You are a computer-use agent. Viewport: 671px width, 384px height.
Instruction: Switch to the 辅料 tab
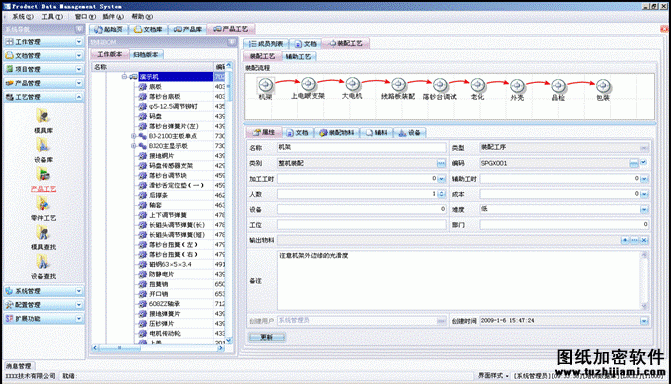pos(376,133)
